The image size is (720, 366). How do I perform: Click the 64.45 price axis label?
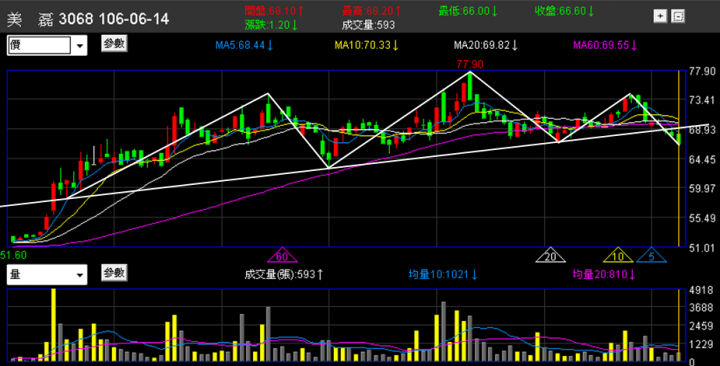(703, 159)
